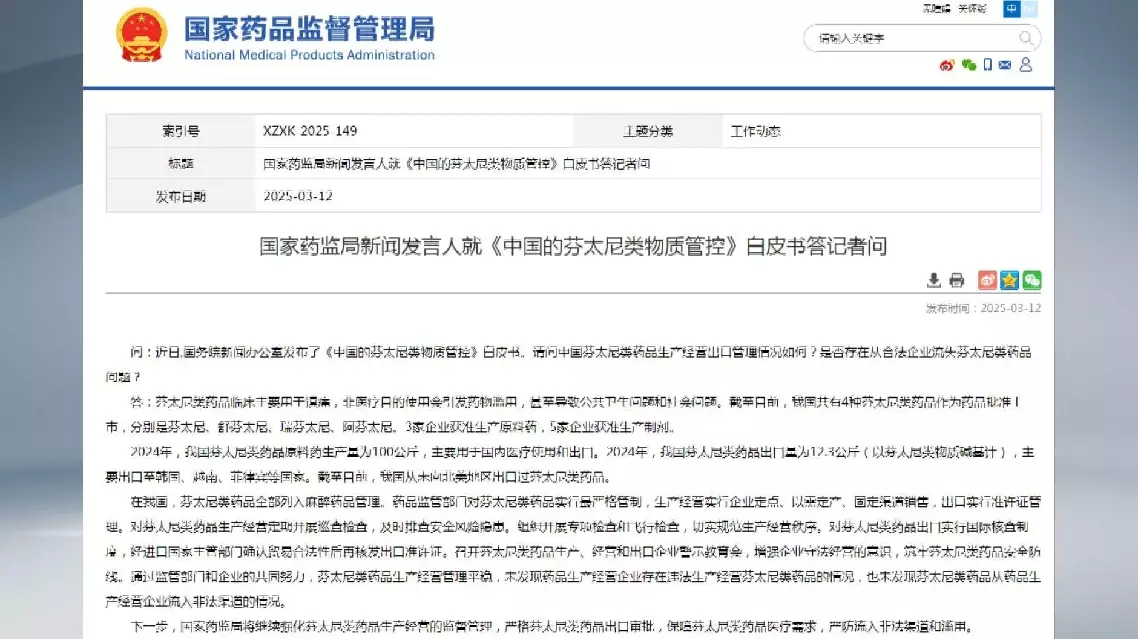Click the 国家药品监督管理局 site title
This screenshot has width=1138, height=639.
tap(309, 28)
